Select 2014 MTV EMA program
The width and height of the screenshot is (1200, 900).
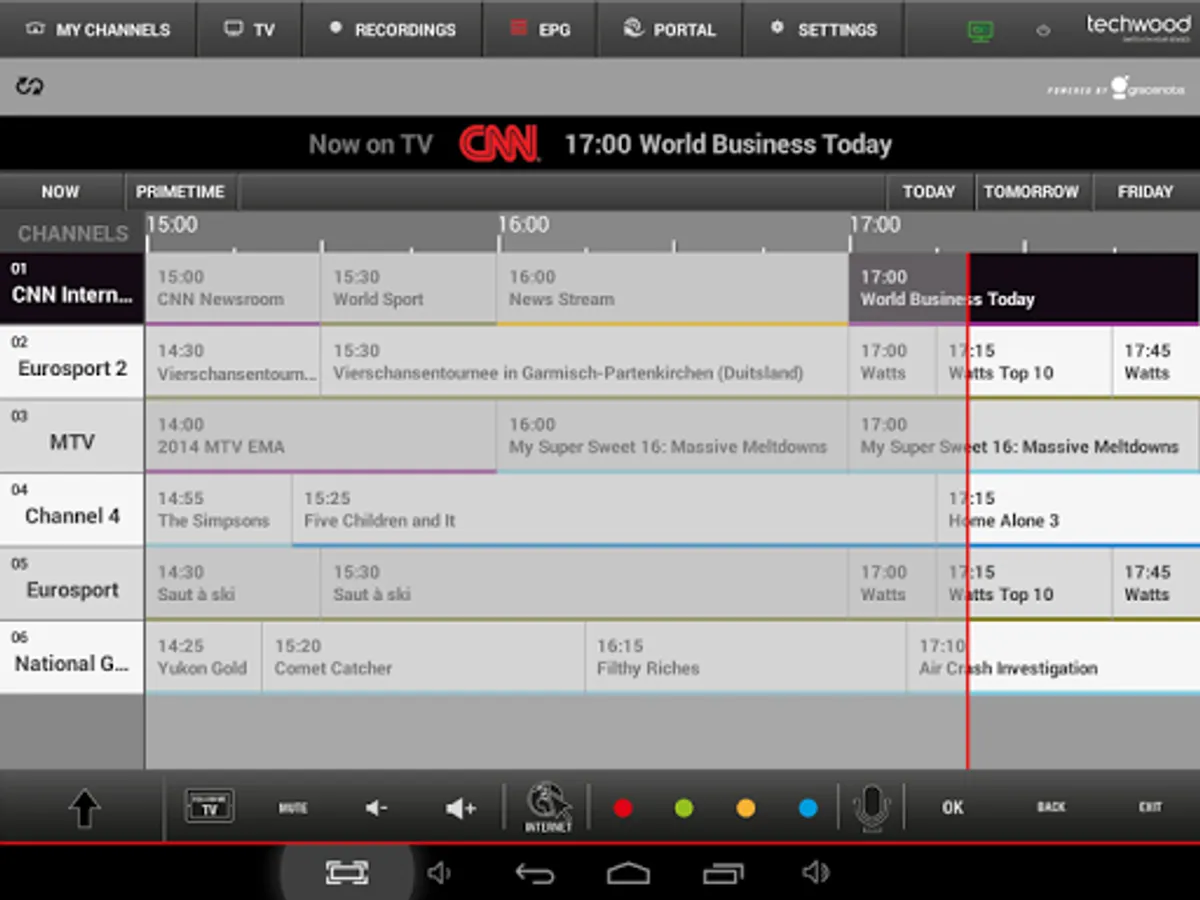[x=321, y=436]
